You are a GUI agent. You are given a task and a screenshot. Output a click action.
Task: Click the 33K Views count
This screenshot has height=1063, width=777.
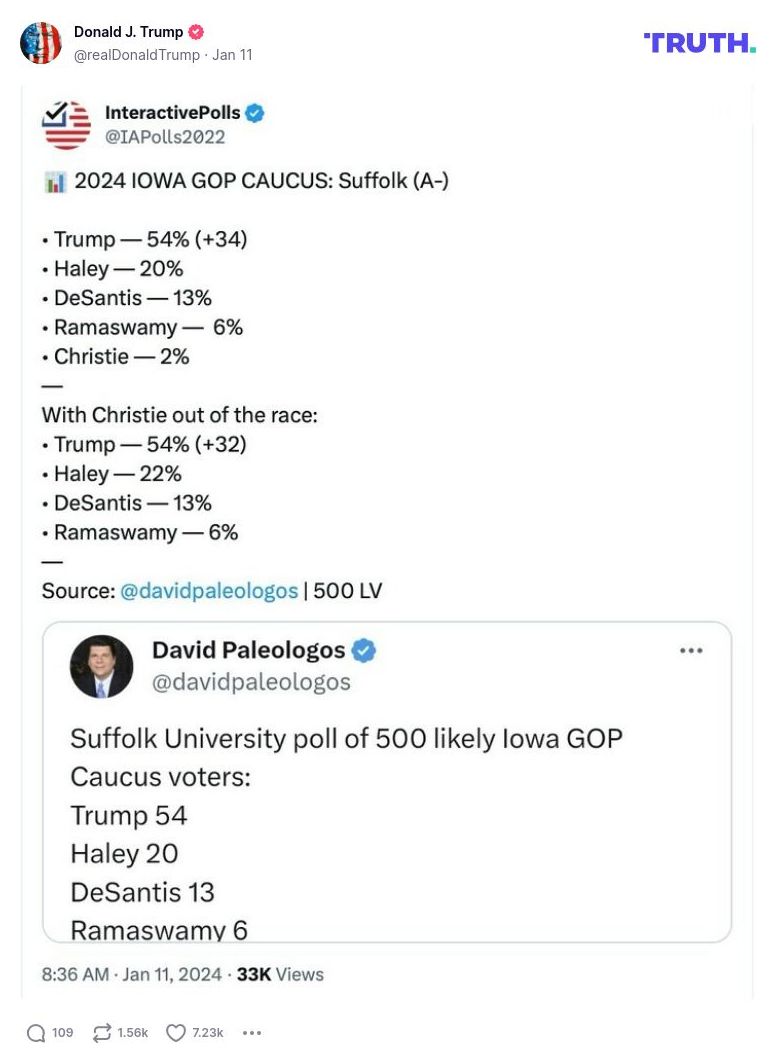pyautogui.click(x=280, y=974)
